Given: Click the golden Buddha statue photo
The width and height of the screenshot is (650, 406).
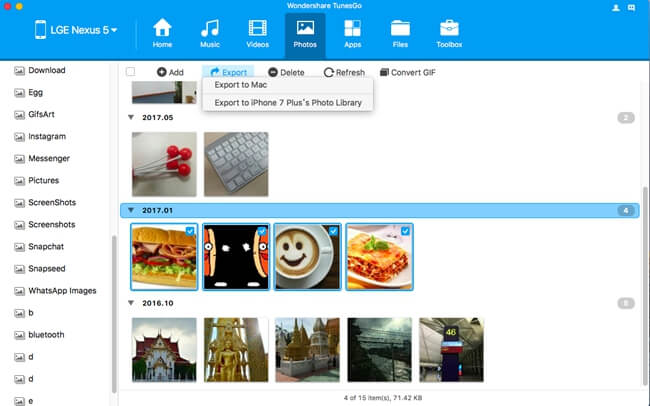Looking at the screenshot, I should [236, 350].
